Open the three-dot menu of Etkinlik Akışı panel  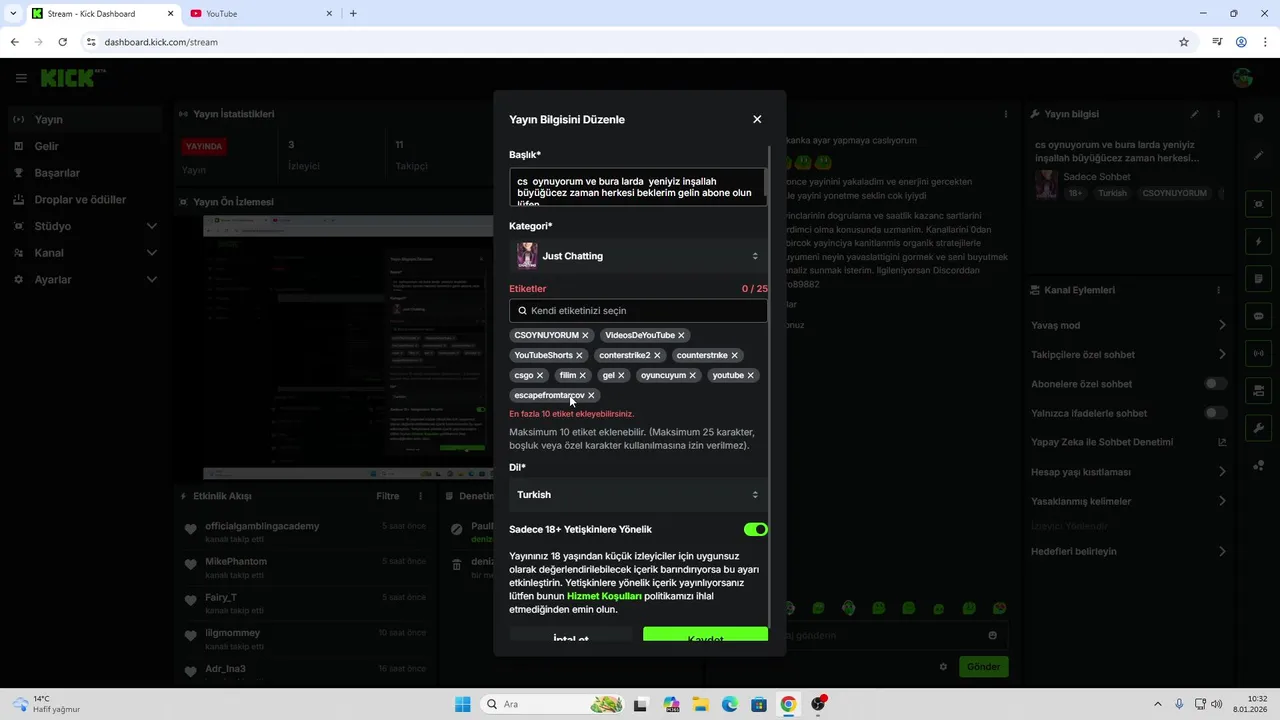(x=421, y=496)
